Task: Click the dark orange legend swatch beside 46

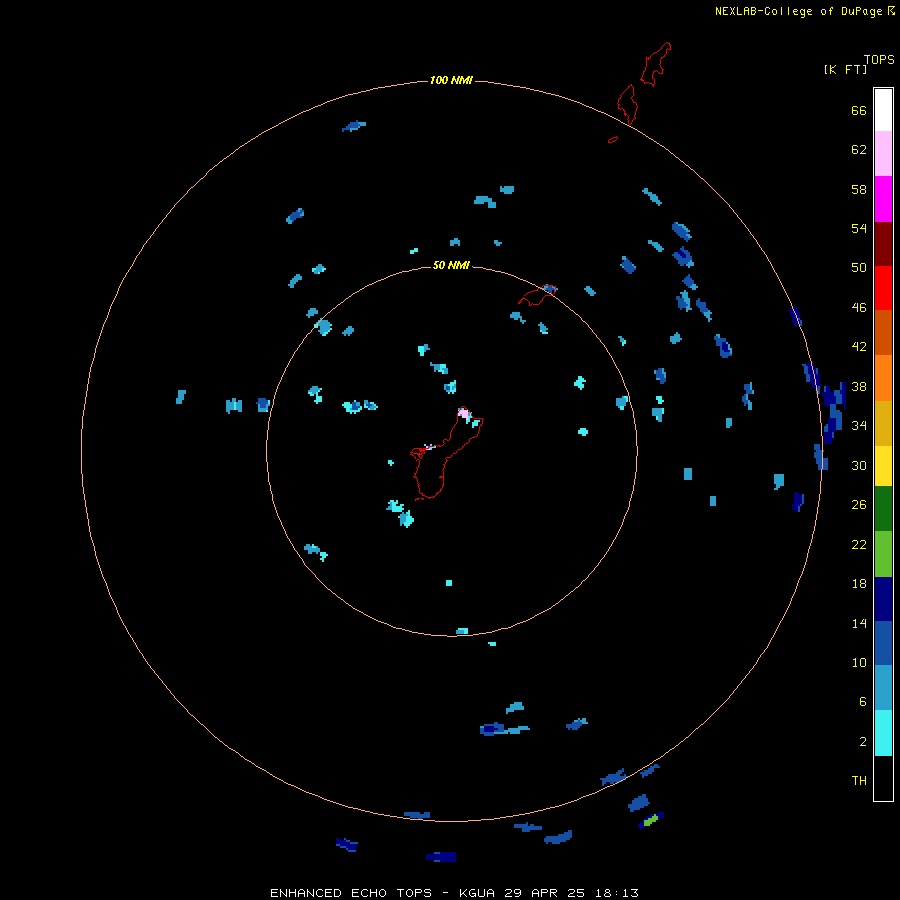Action: pos(883,332)
